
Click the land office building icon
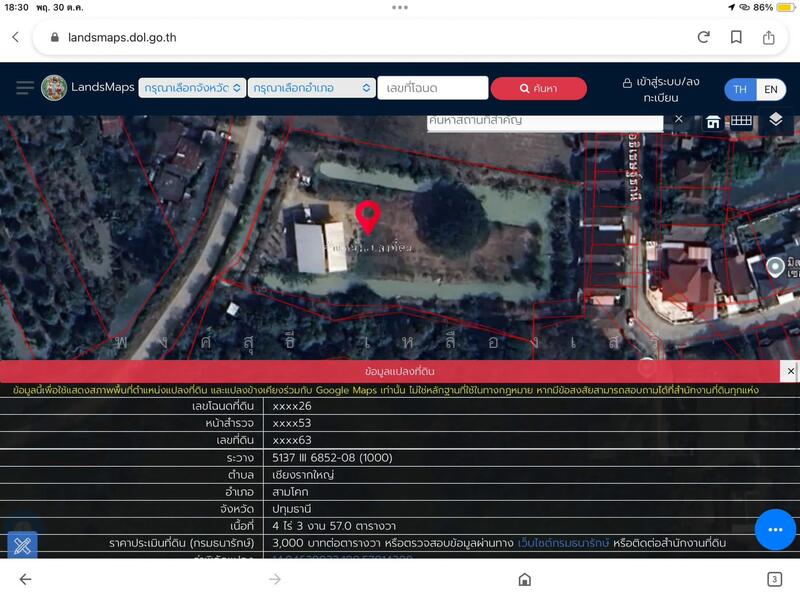713,121
